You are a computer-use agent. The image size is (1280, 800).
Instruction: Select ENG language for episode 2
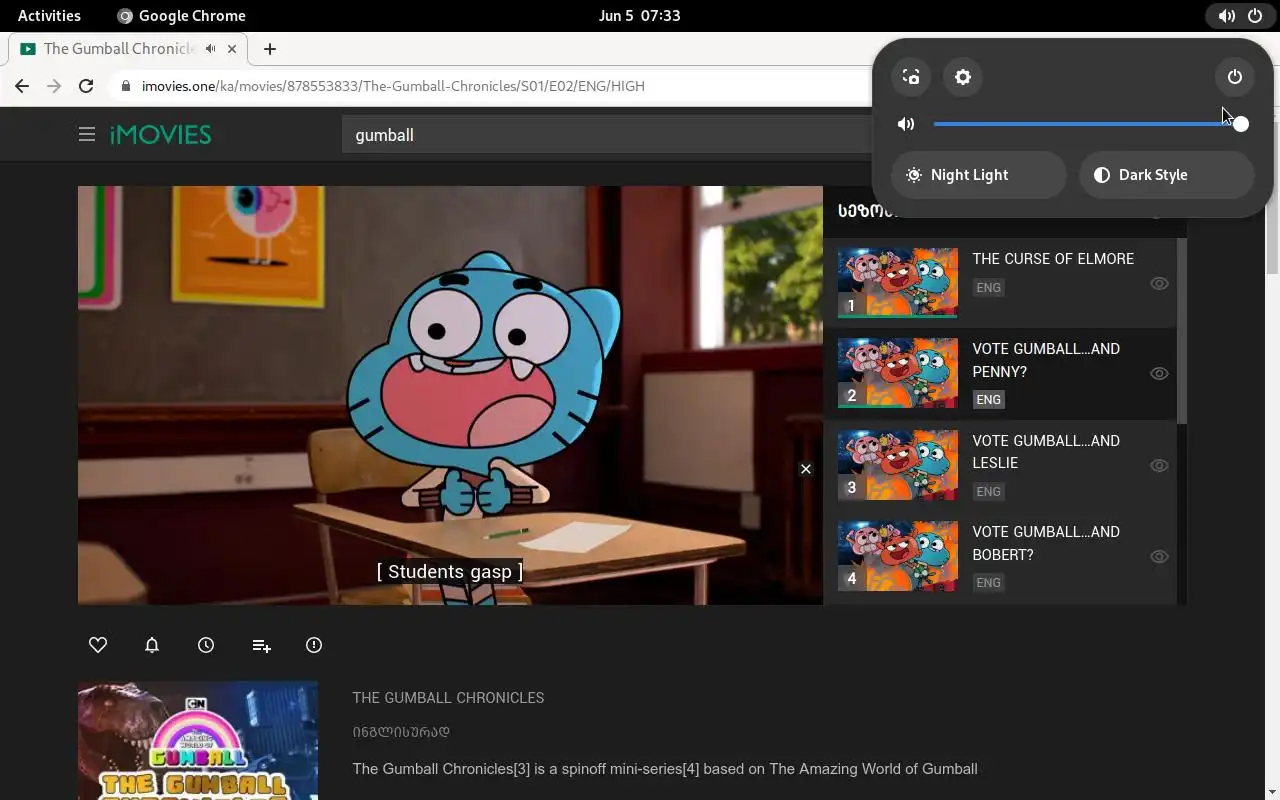click(988, 399)
